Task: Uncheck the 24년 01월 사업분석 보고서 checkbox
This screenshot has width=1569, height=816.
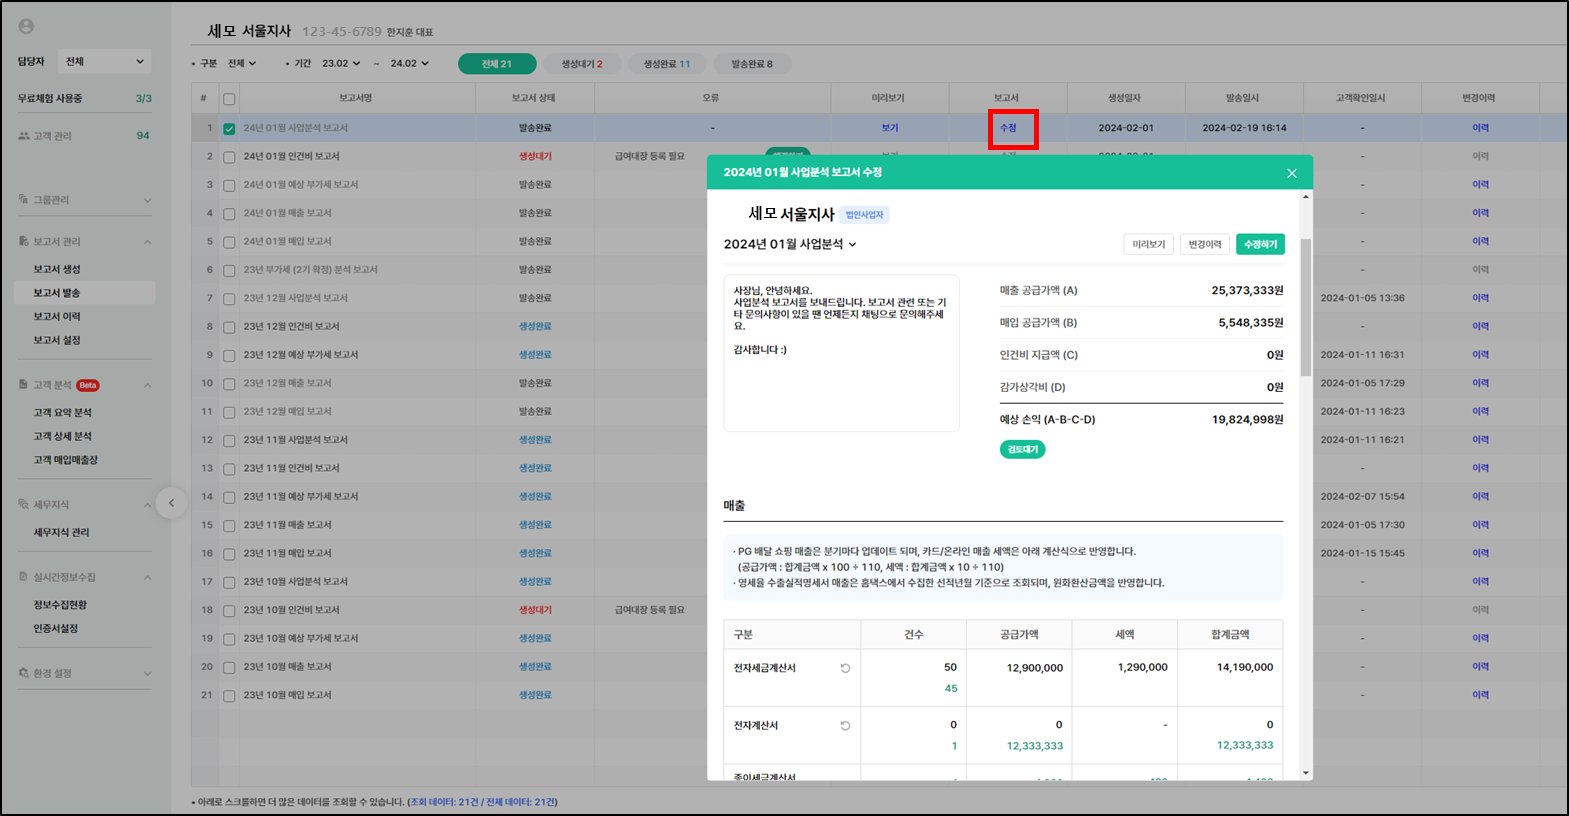Action: pyautogui.click(x=229, y=128)
